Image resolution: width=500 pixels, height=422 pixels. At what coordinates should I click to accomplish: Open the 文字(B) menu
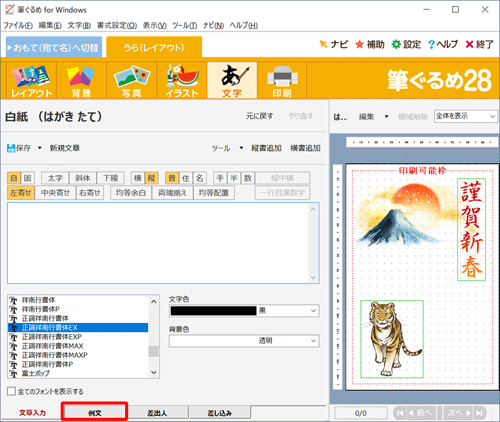pos(79,25)
